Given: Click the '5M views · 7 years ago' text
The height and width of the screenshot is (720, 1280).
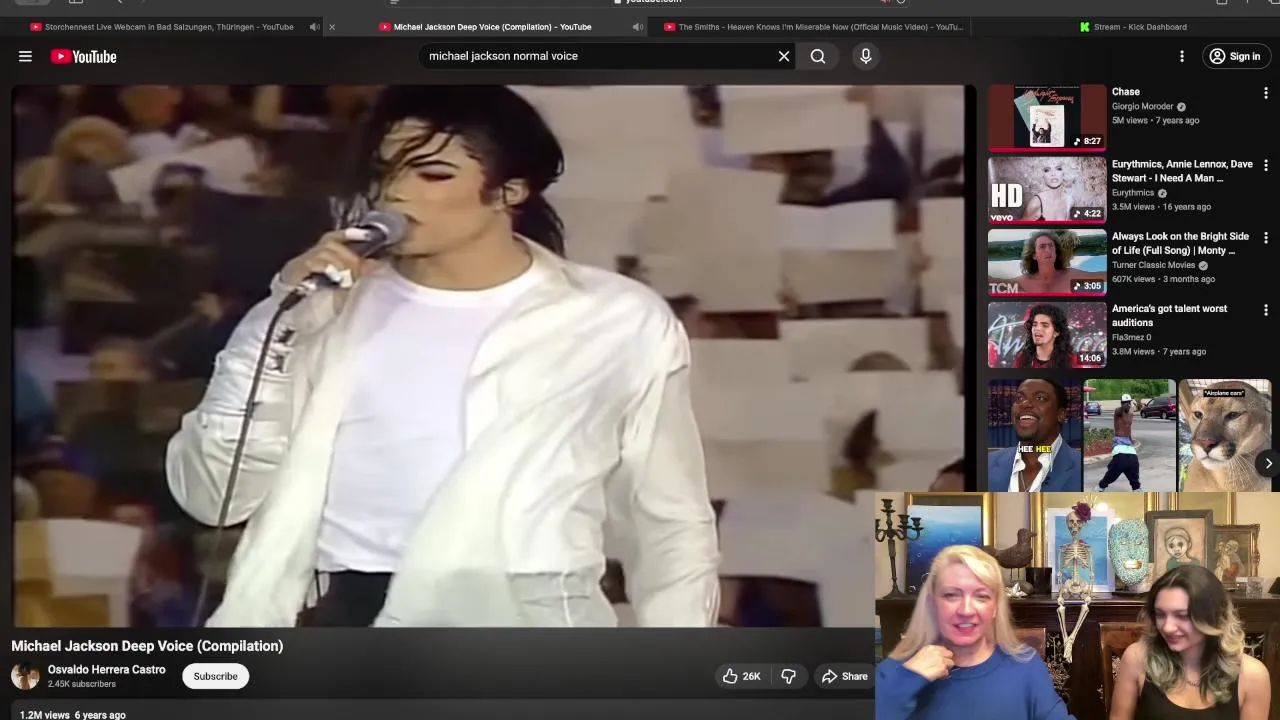Looking at the screenshot, I should pos(1155,120).
